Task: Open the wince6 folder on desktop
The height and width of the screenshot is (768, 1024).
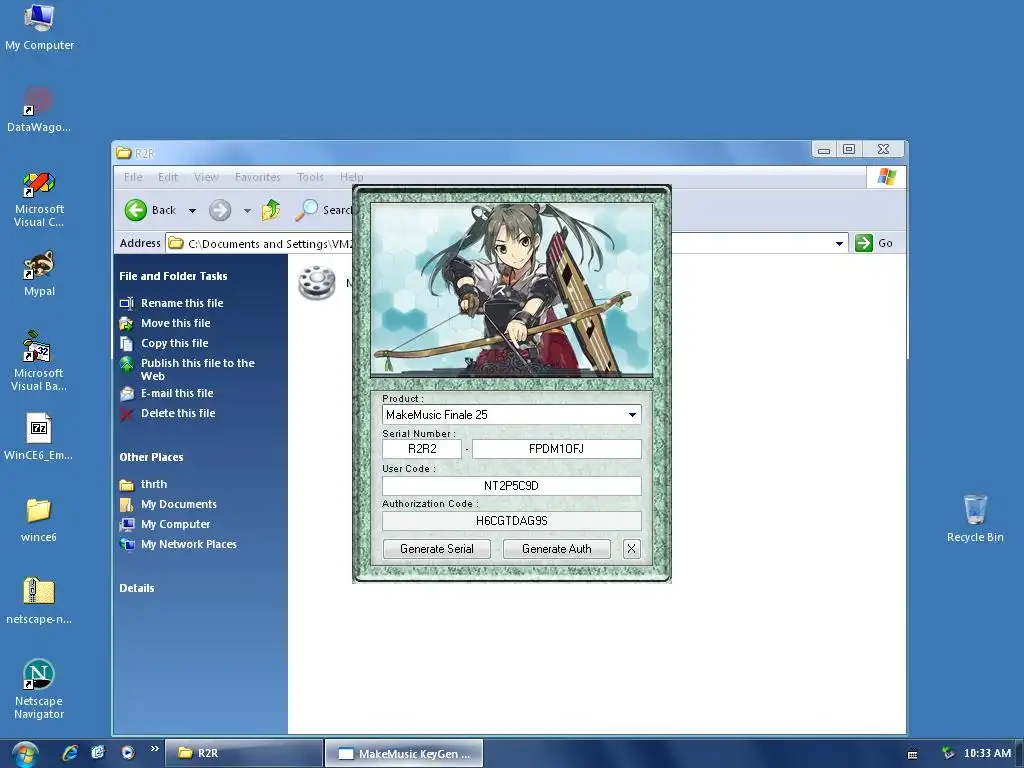Action: [x=39, y=520]
